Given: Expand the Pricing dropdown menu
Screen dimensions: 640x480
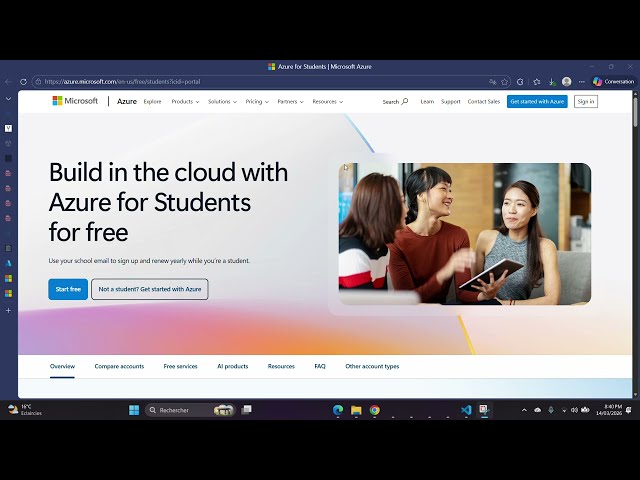Looking at the screenshot, I should point(257,102).
